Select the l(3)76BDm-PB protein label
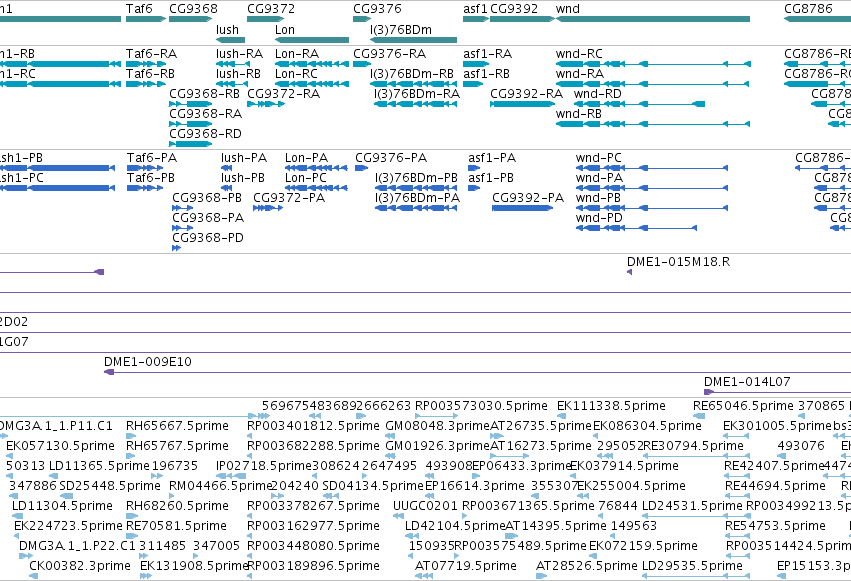This screenshot has width=851, height=581. pyautogui.click(x=416, y=178)
